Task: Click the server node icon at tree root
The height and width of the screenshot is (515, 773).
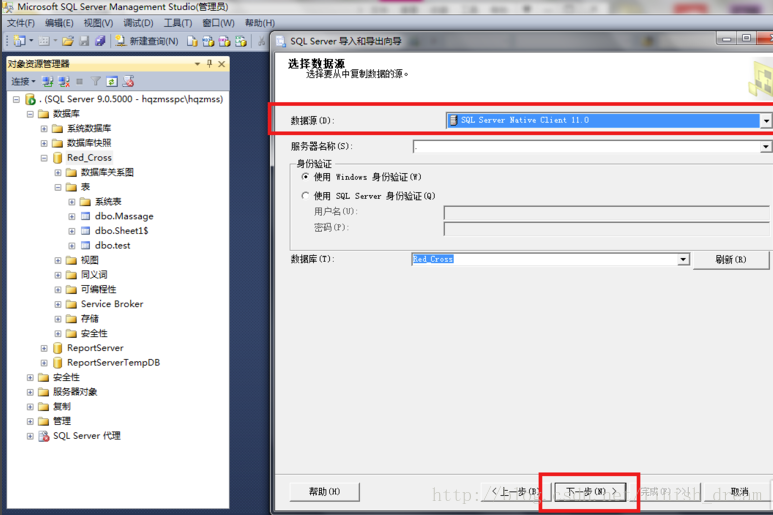Action: 31,99
